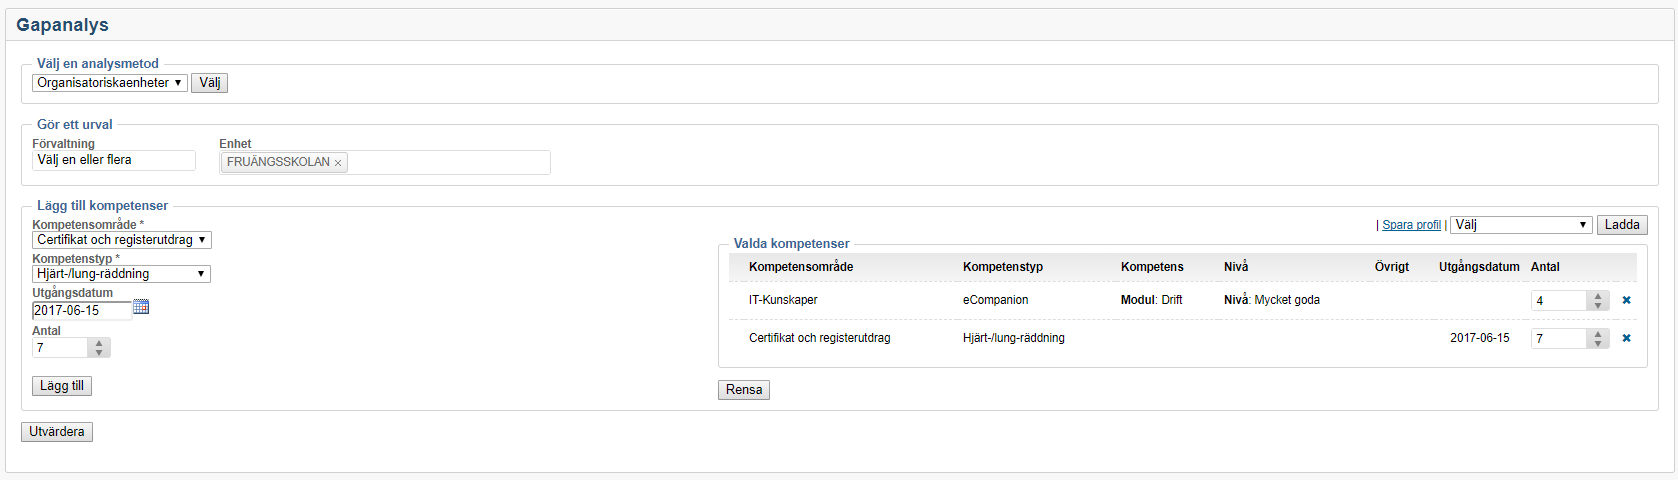
Task: Click the Kompetens column header
Action: [1152, 267]
